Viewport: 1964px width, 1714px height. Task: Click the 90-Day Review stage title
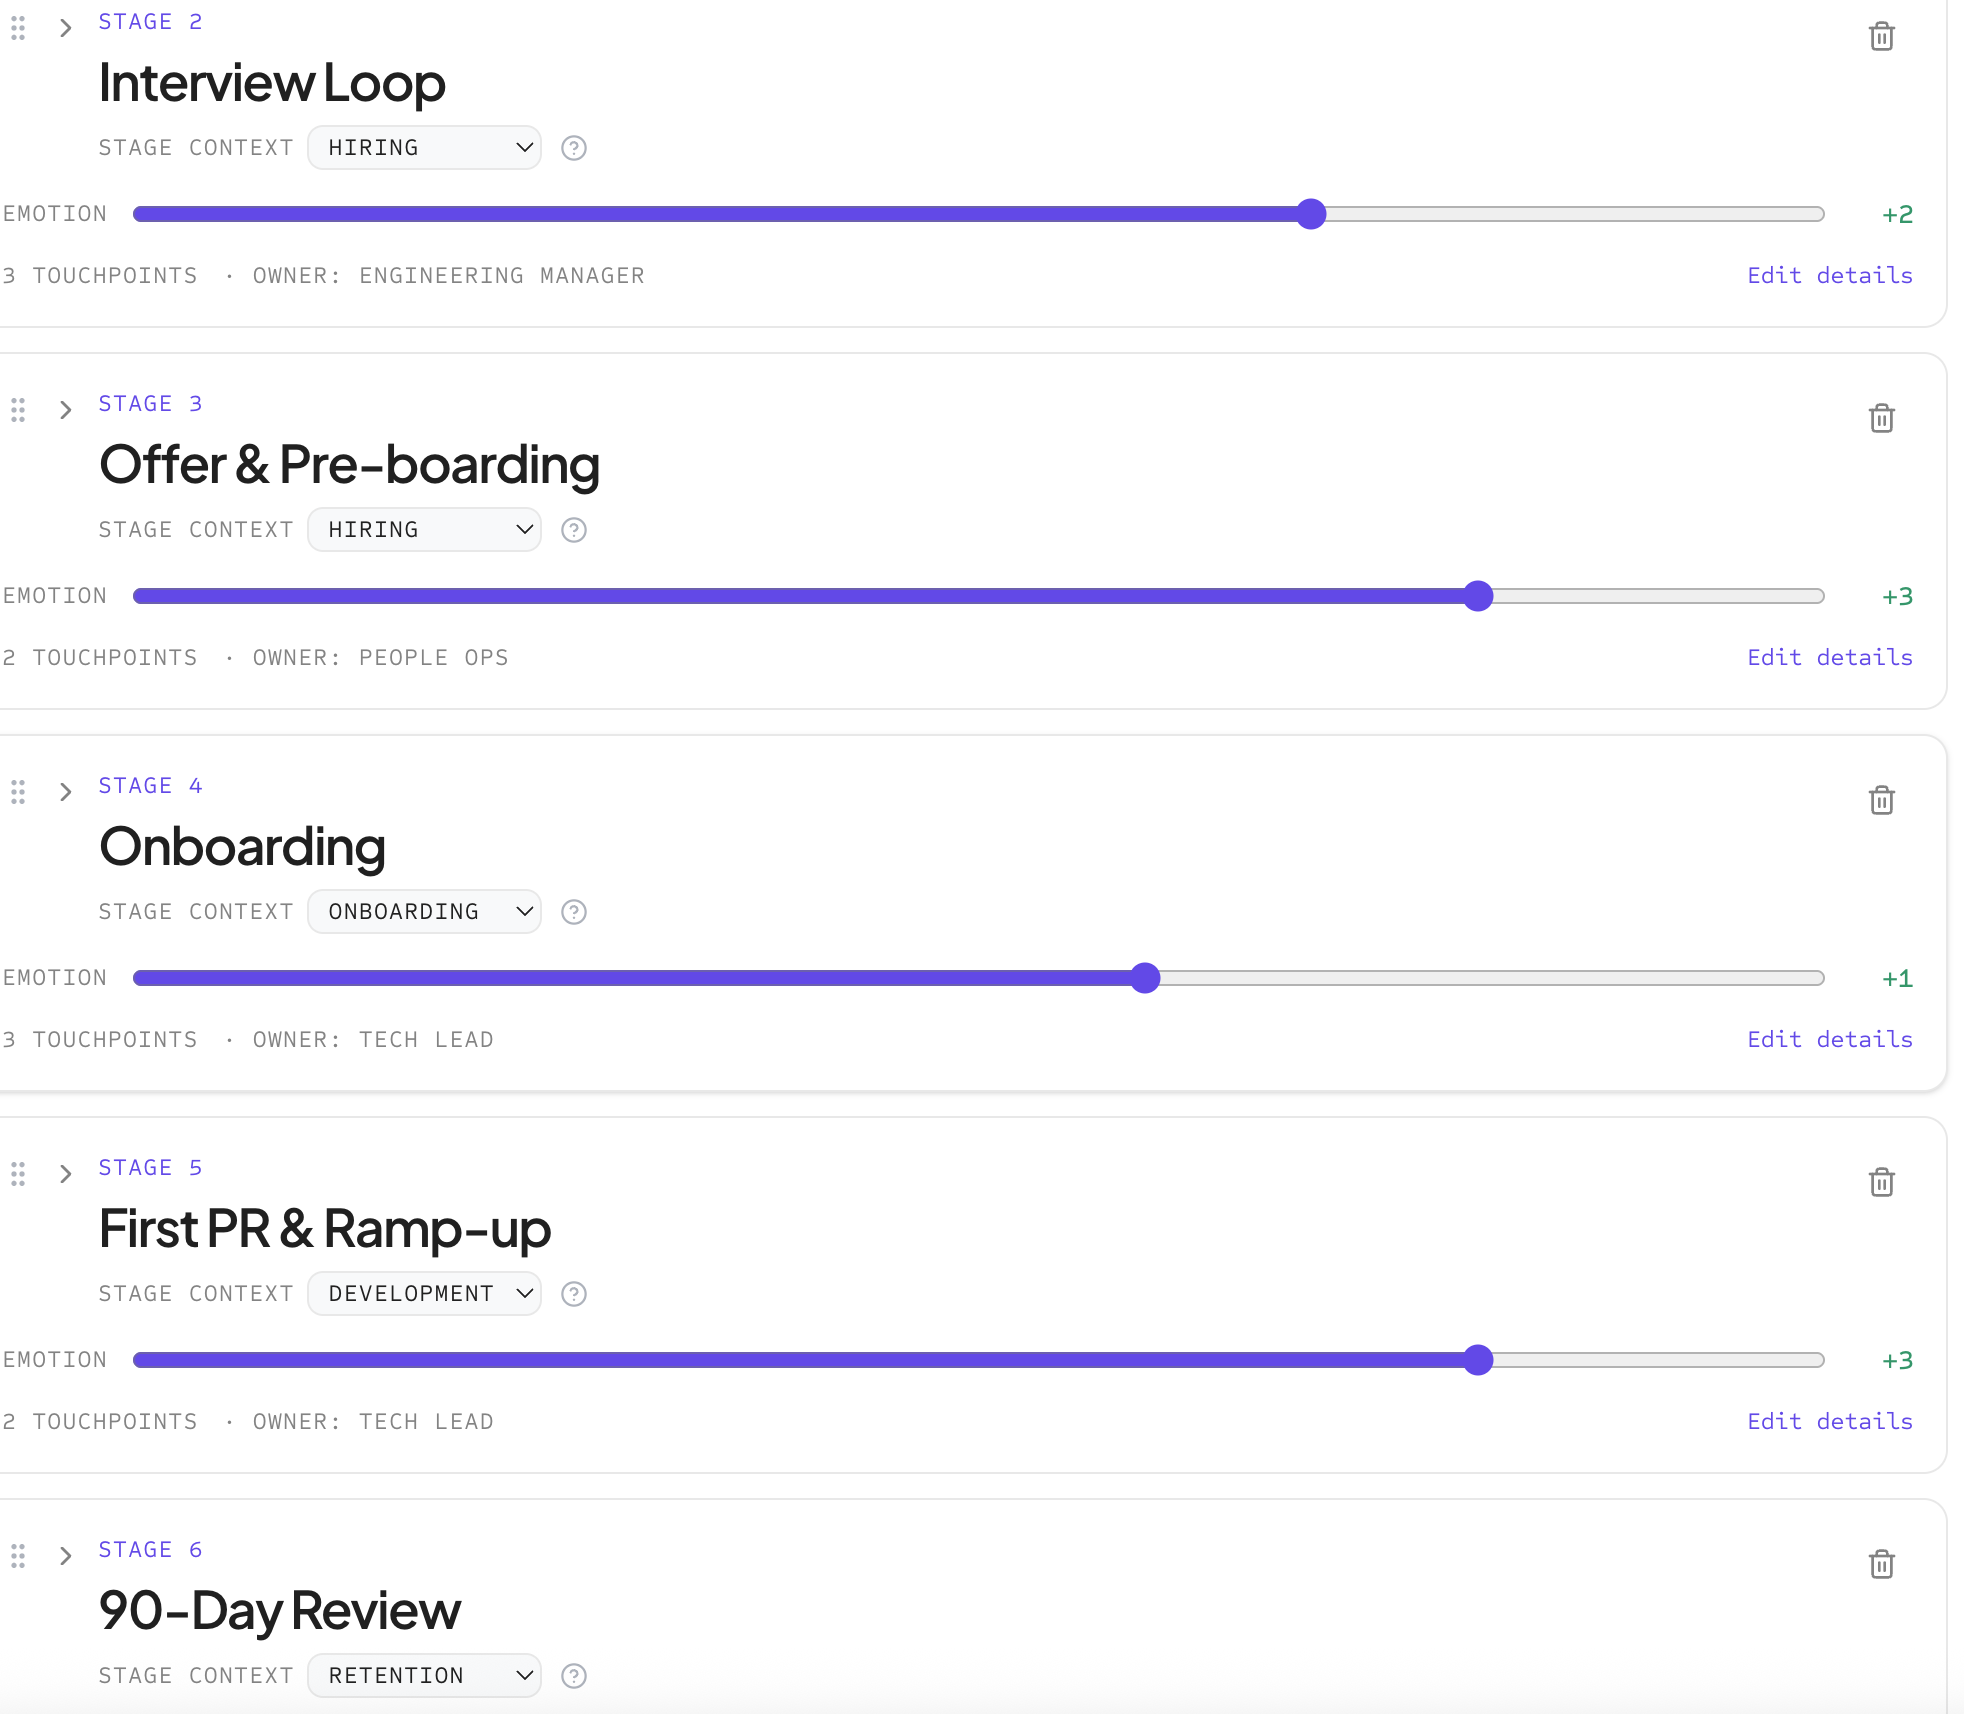tap(280, 1611)
